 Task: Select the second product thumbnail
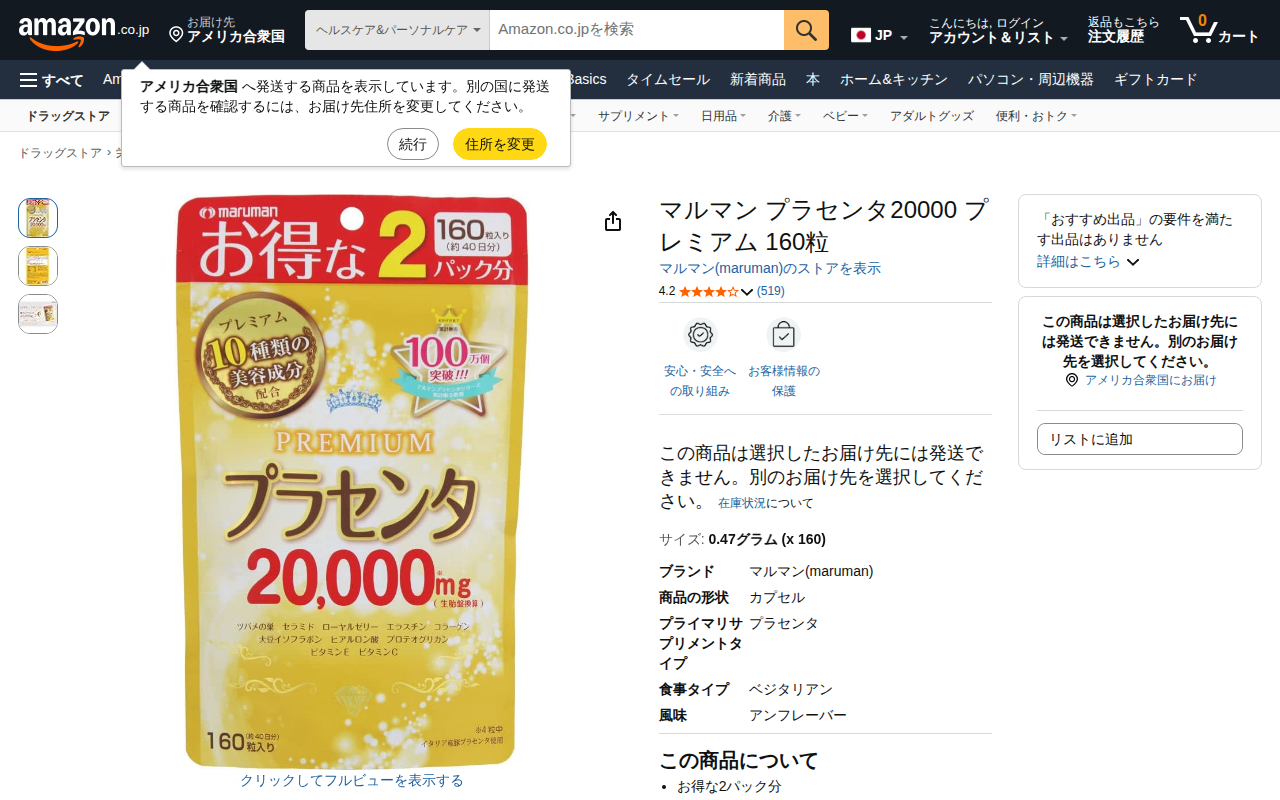(x=38, y=266)
